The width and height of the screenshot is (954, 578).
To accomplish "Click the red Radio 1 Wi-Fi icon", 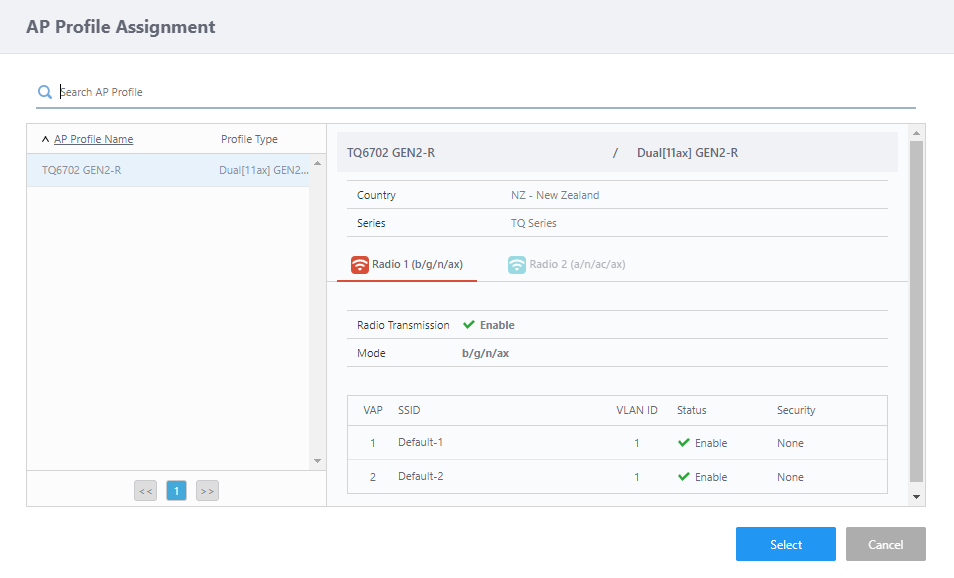I will pos(360,265).
